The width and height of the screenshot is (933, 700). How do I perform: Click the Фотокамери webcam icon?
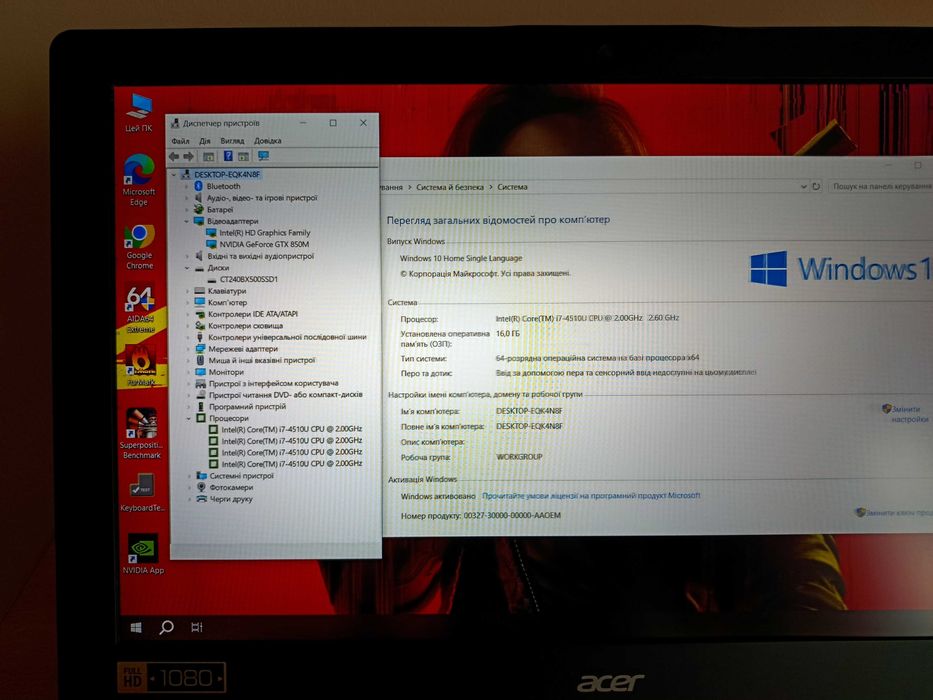pos(202,487)
